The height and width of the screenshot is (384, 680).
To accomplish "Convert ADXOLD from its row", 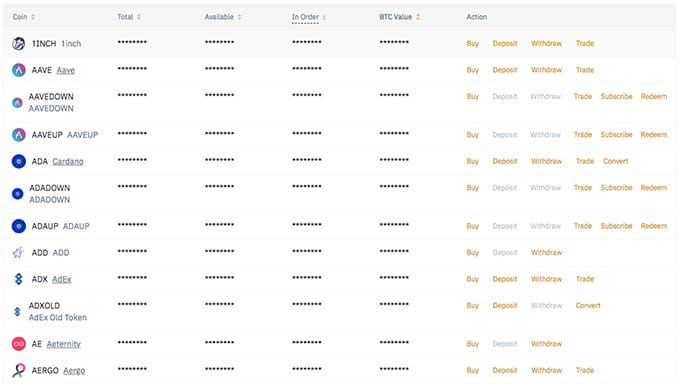I will coord(588,305).
